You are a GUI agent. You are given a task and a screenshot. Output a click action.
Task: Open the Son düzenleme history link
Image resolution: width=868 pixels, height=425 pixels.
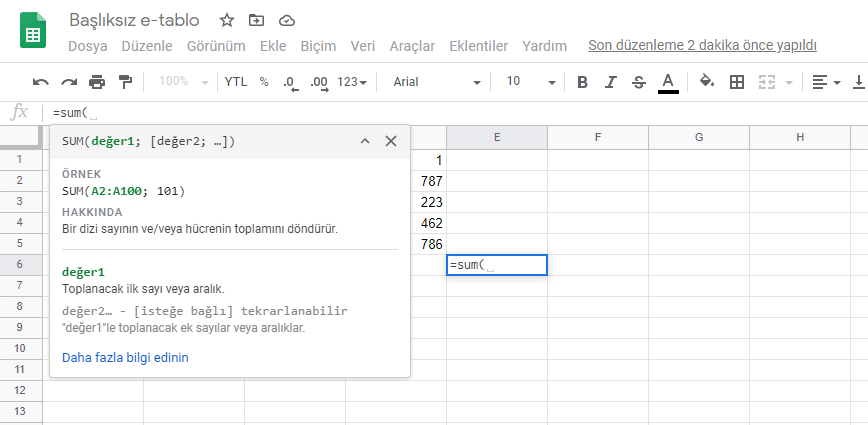702,45
